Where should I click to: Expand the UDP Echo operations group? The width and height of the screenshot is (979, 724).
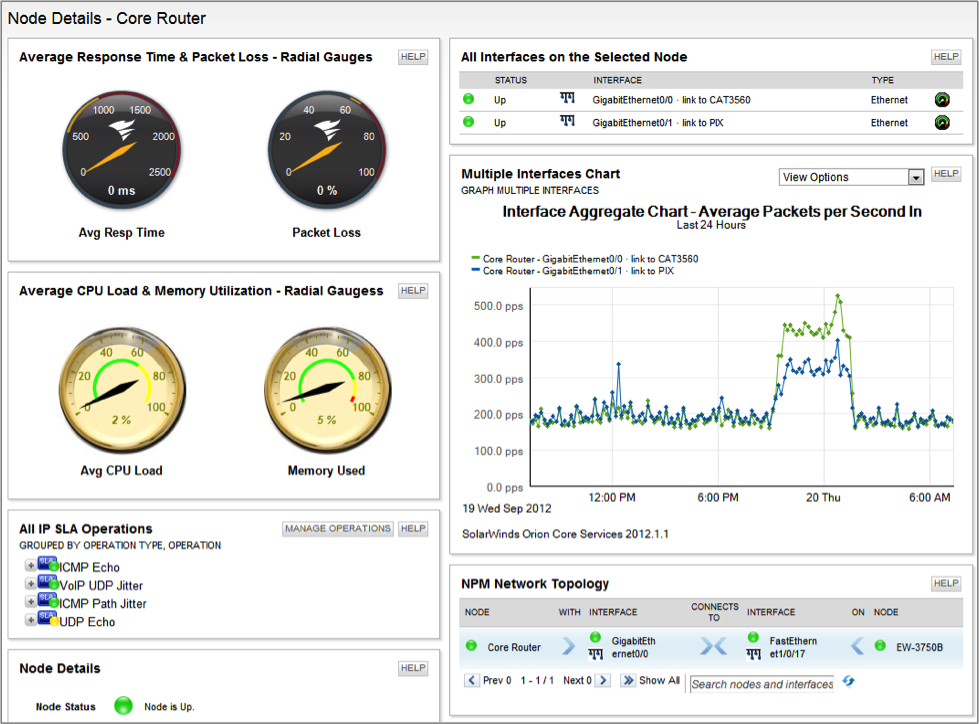pos(30,620)
